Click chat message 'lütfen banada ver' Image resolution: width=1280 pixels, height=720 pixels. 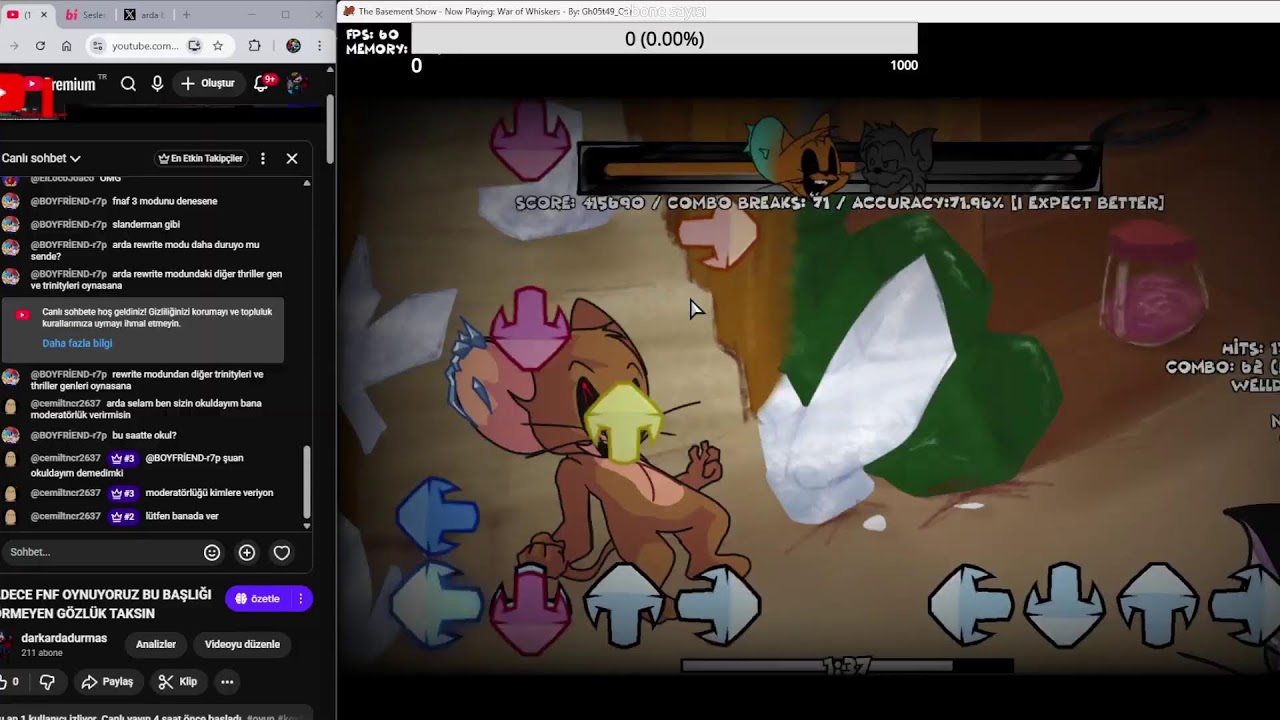[182, 516]
